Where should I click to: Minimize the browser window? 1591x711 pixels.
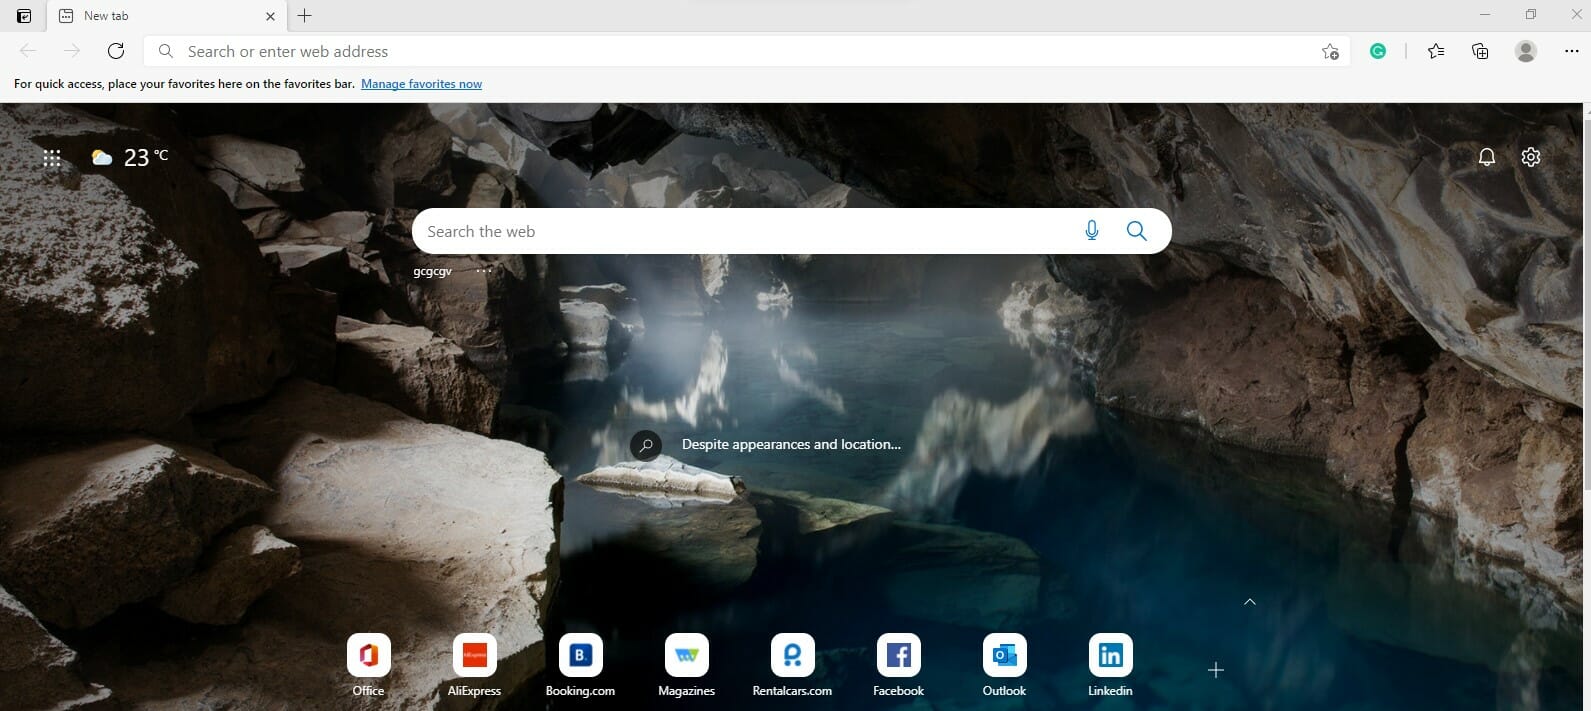click(x=1485, y=15)
